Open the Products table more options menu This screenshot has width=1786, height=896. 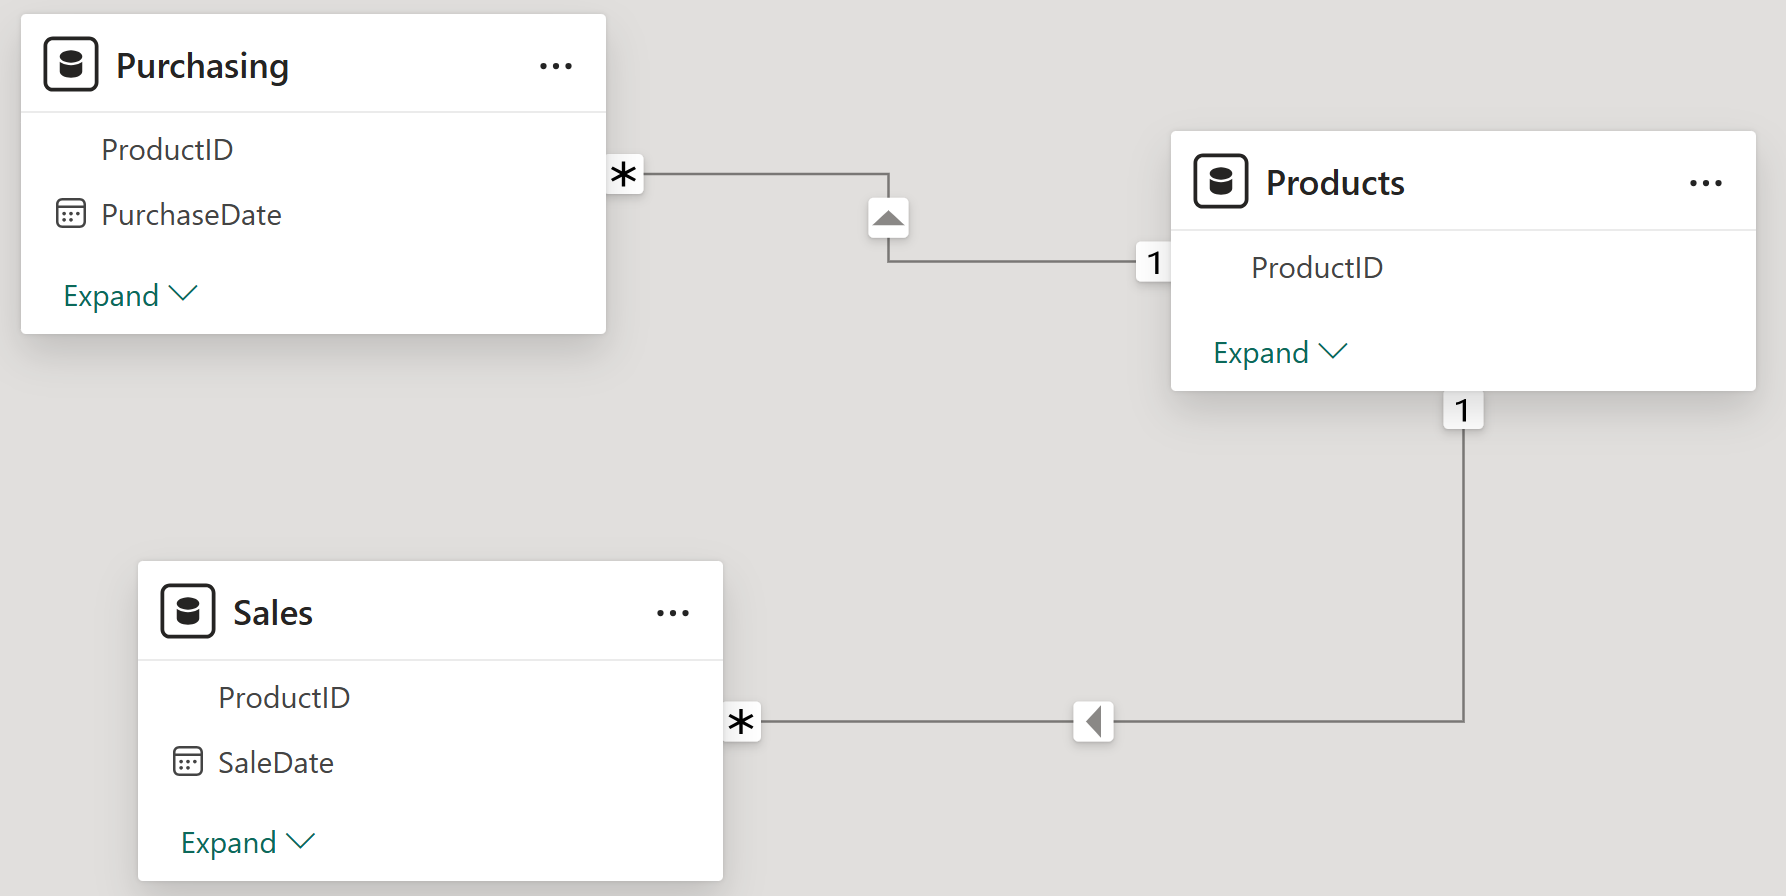pyautogui.click(x=1706, y=183)
